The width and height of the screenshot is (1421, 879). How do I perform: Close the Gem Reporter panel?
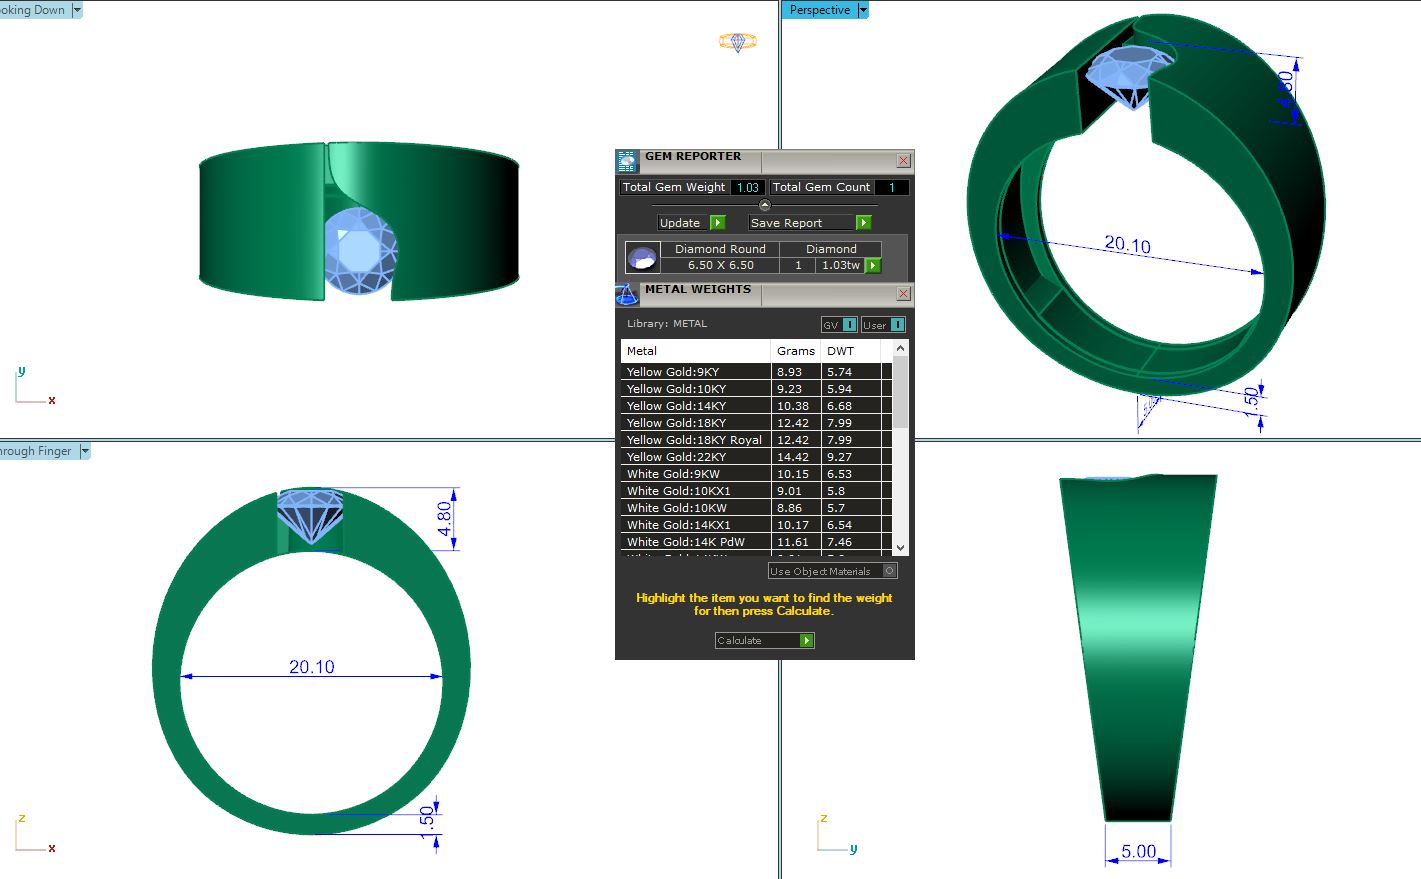[x=903, y=161]
